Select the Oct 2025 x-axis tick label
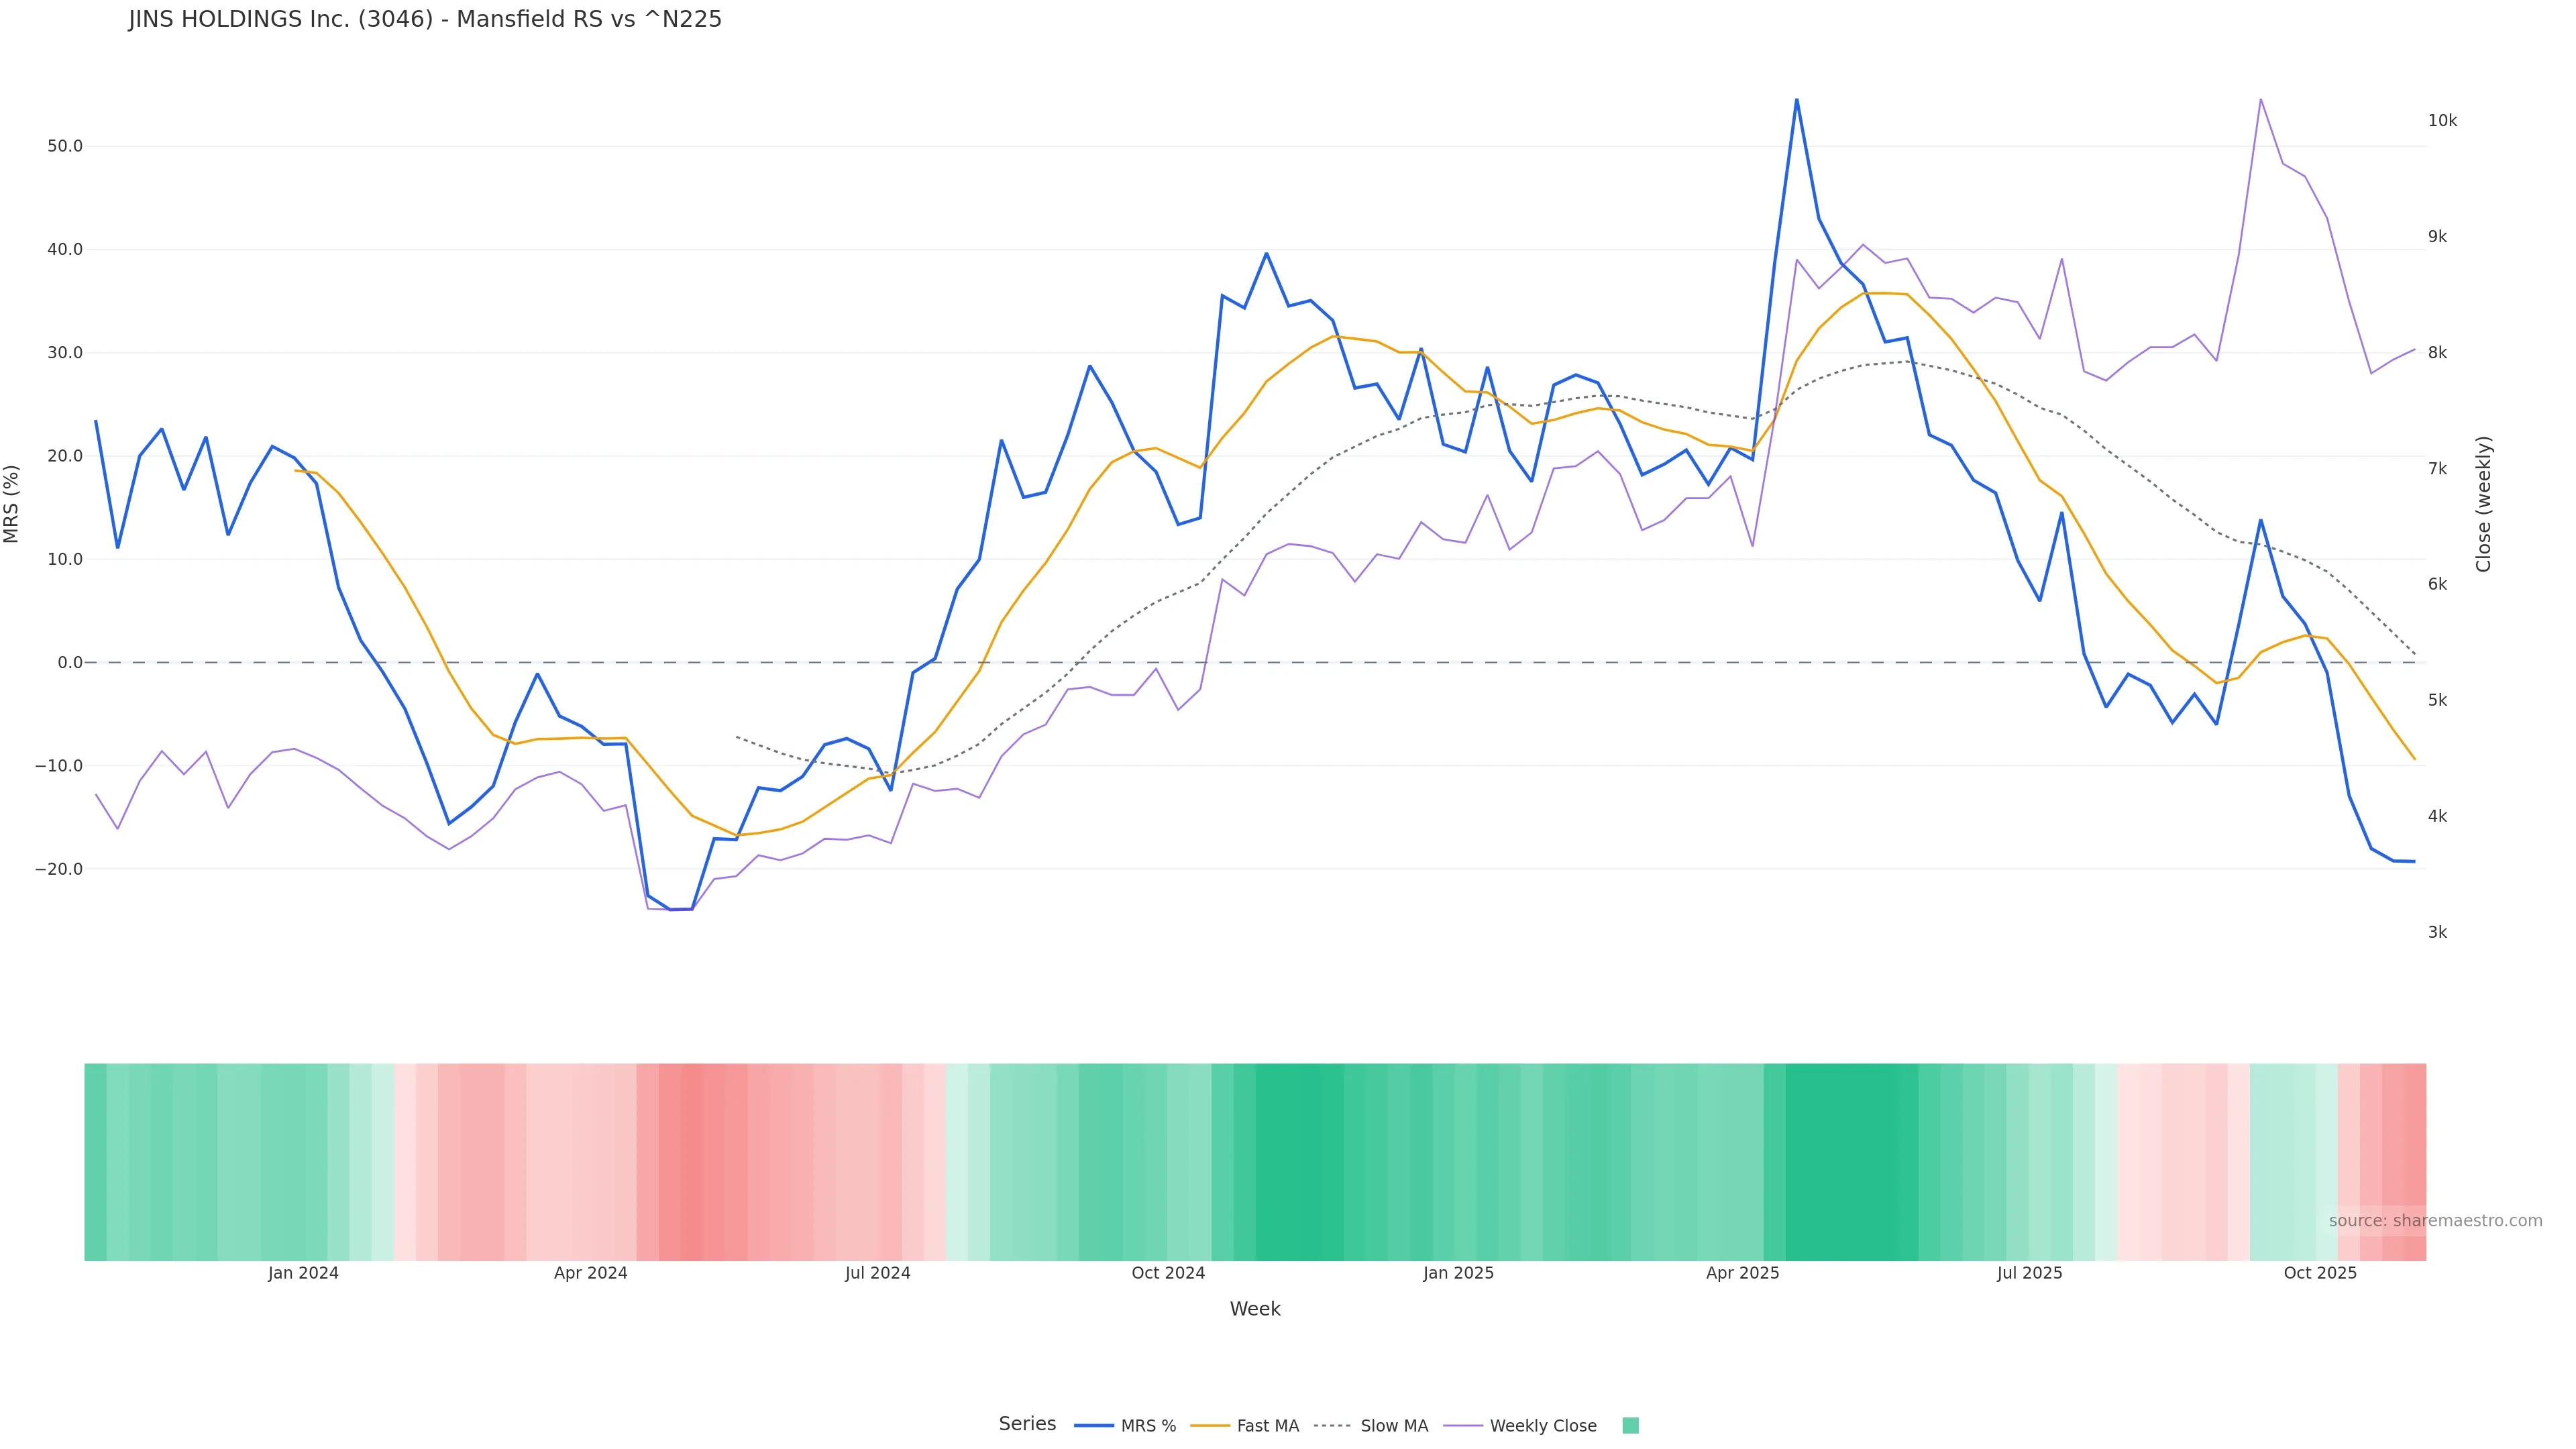Viewport: 2576px width, 1449px height. tap(2320, 1273)
